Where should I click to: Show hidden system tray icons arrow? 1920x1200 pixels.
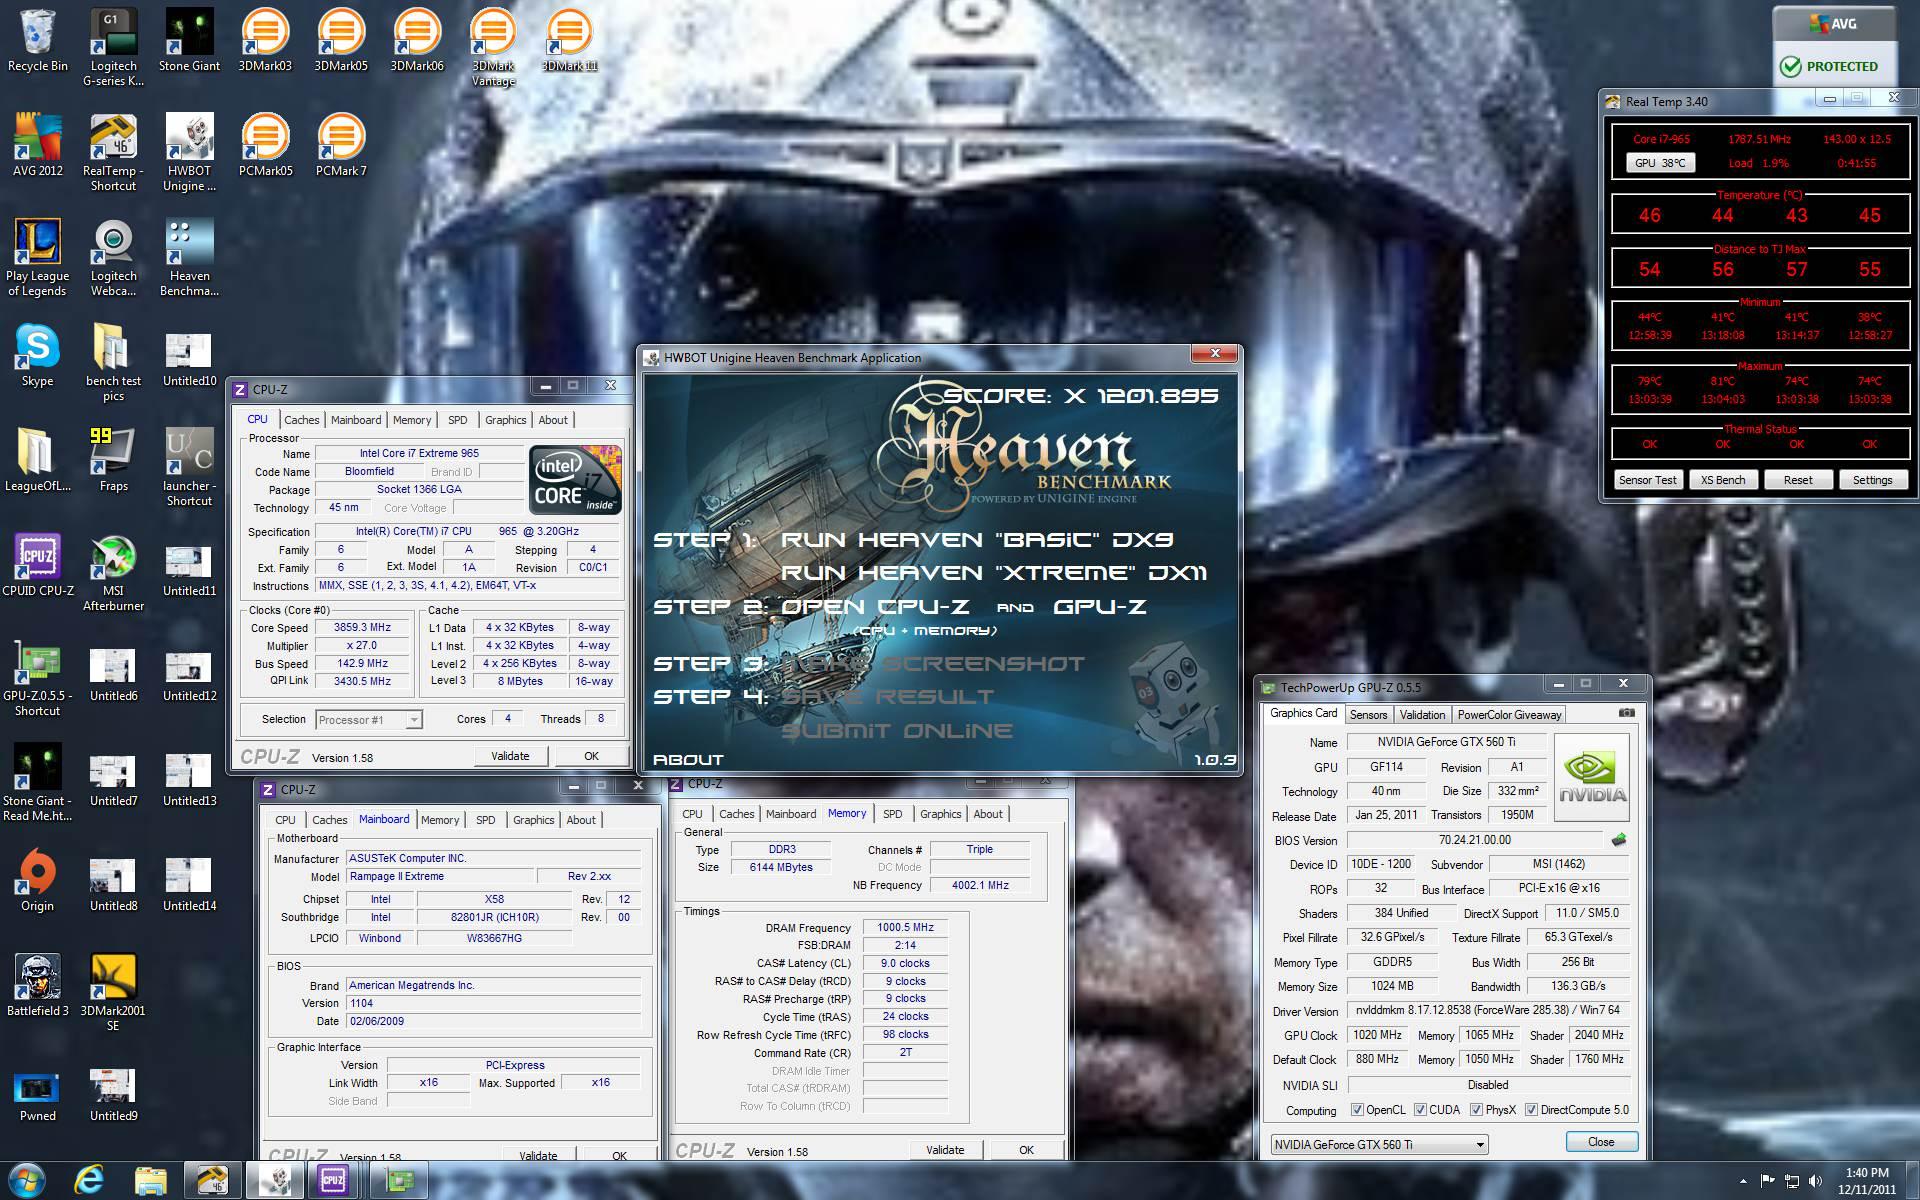click(1744, 1182)
